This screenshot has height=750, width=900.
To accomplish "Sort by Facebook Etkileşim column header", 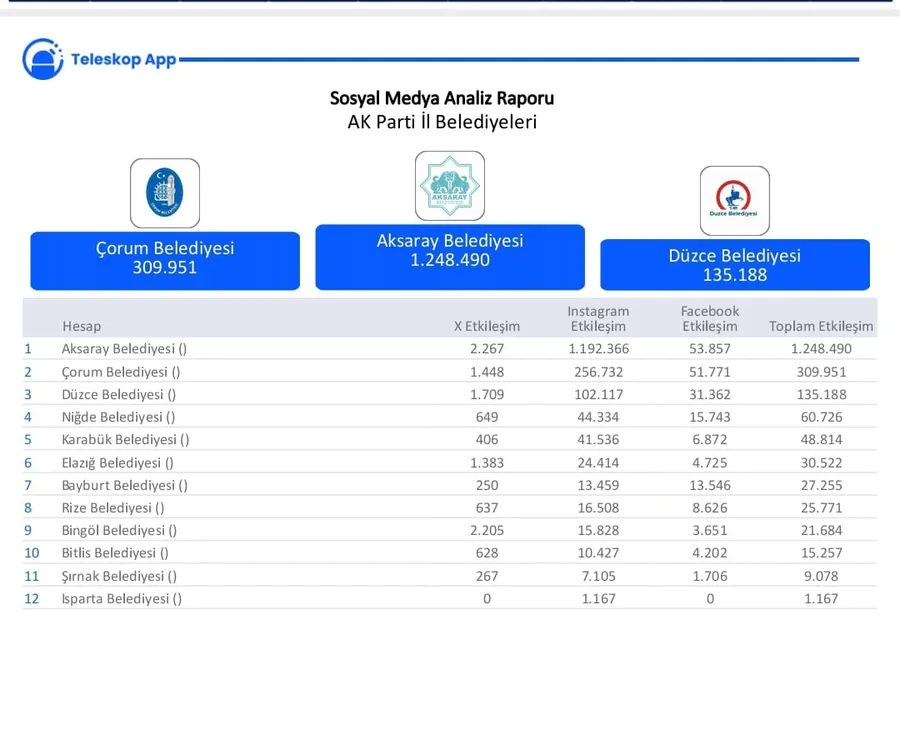I will point(709,319).
